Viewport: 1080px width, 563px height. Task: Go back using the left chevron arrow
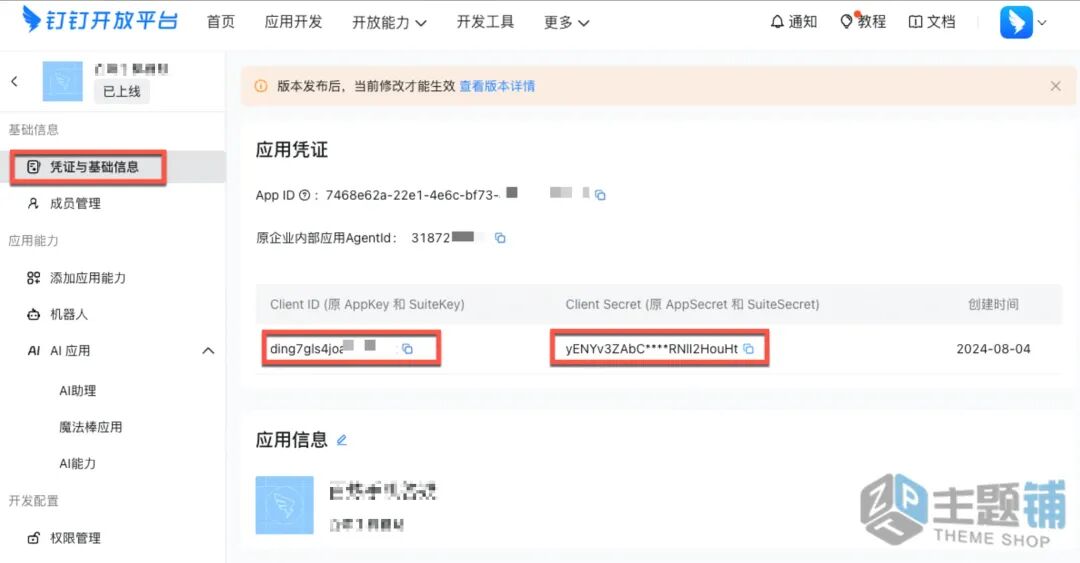(x=14, y=81)
